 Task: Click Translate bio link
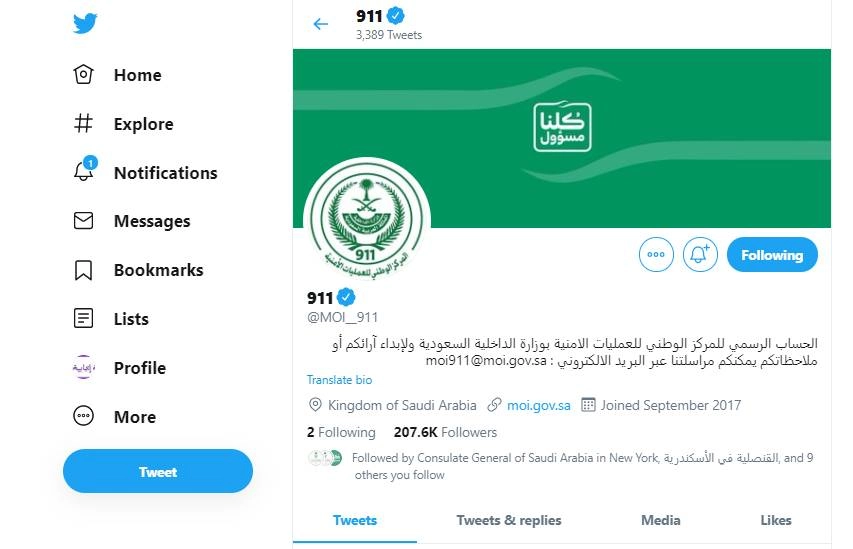pos(339,380)
